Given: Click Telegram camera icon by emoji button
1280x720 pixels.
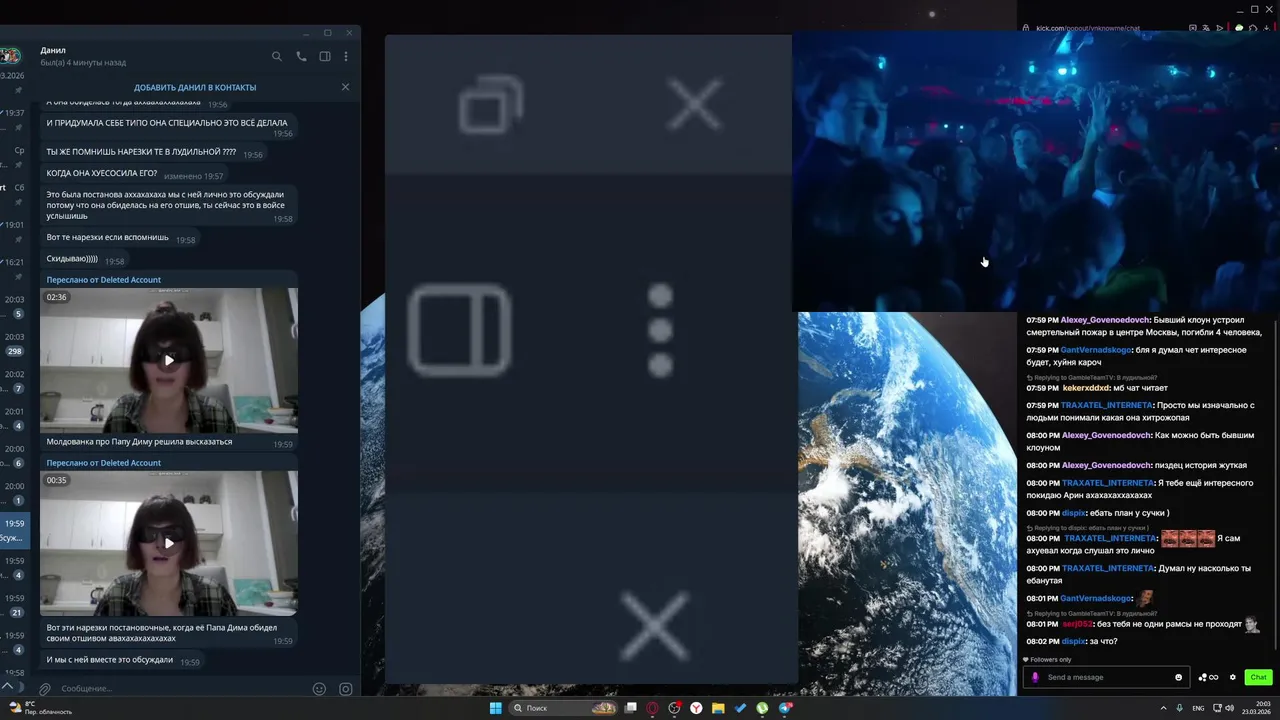Looking at the screenshot, I should [346, 689].
